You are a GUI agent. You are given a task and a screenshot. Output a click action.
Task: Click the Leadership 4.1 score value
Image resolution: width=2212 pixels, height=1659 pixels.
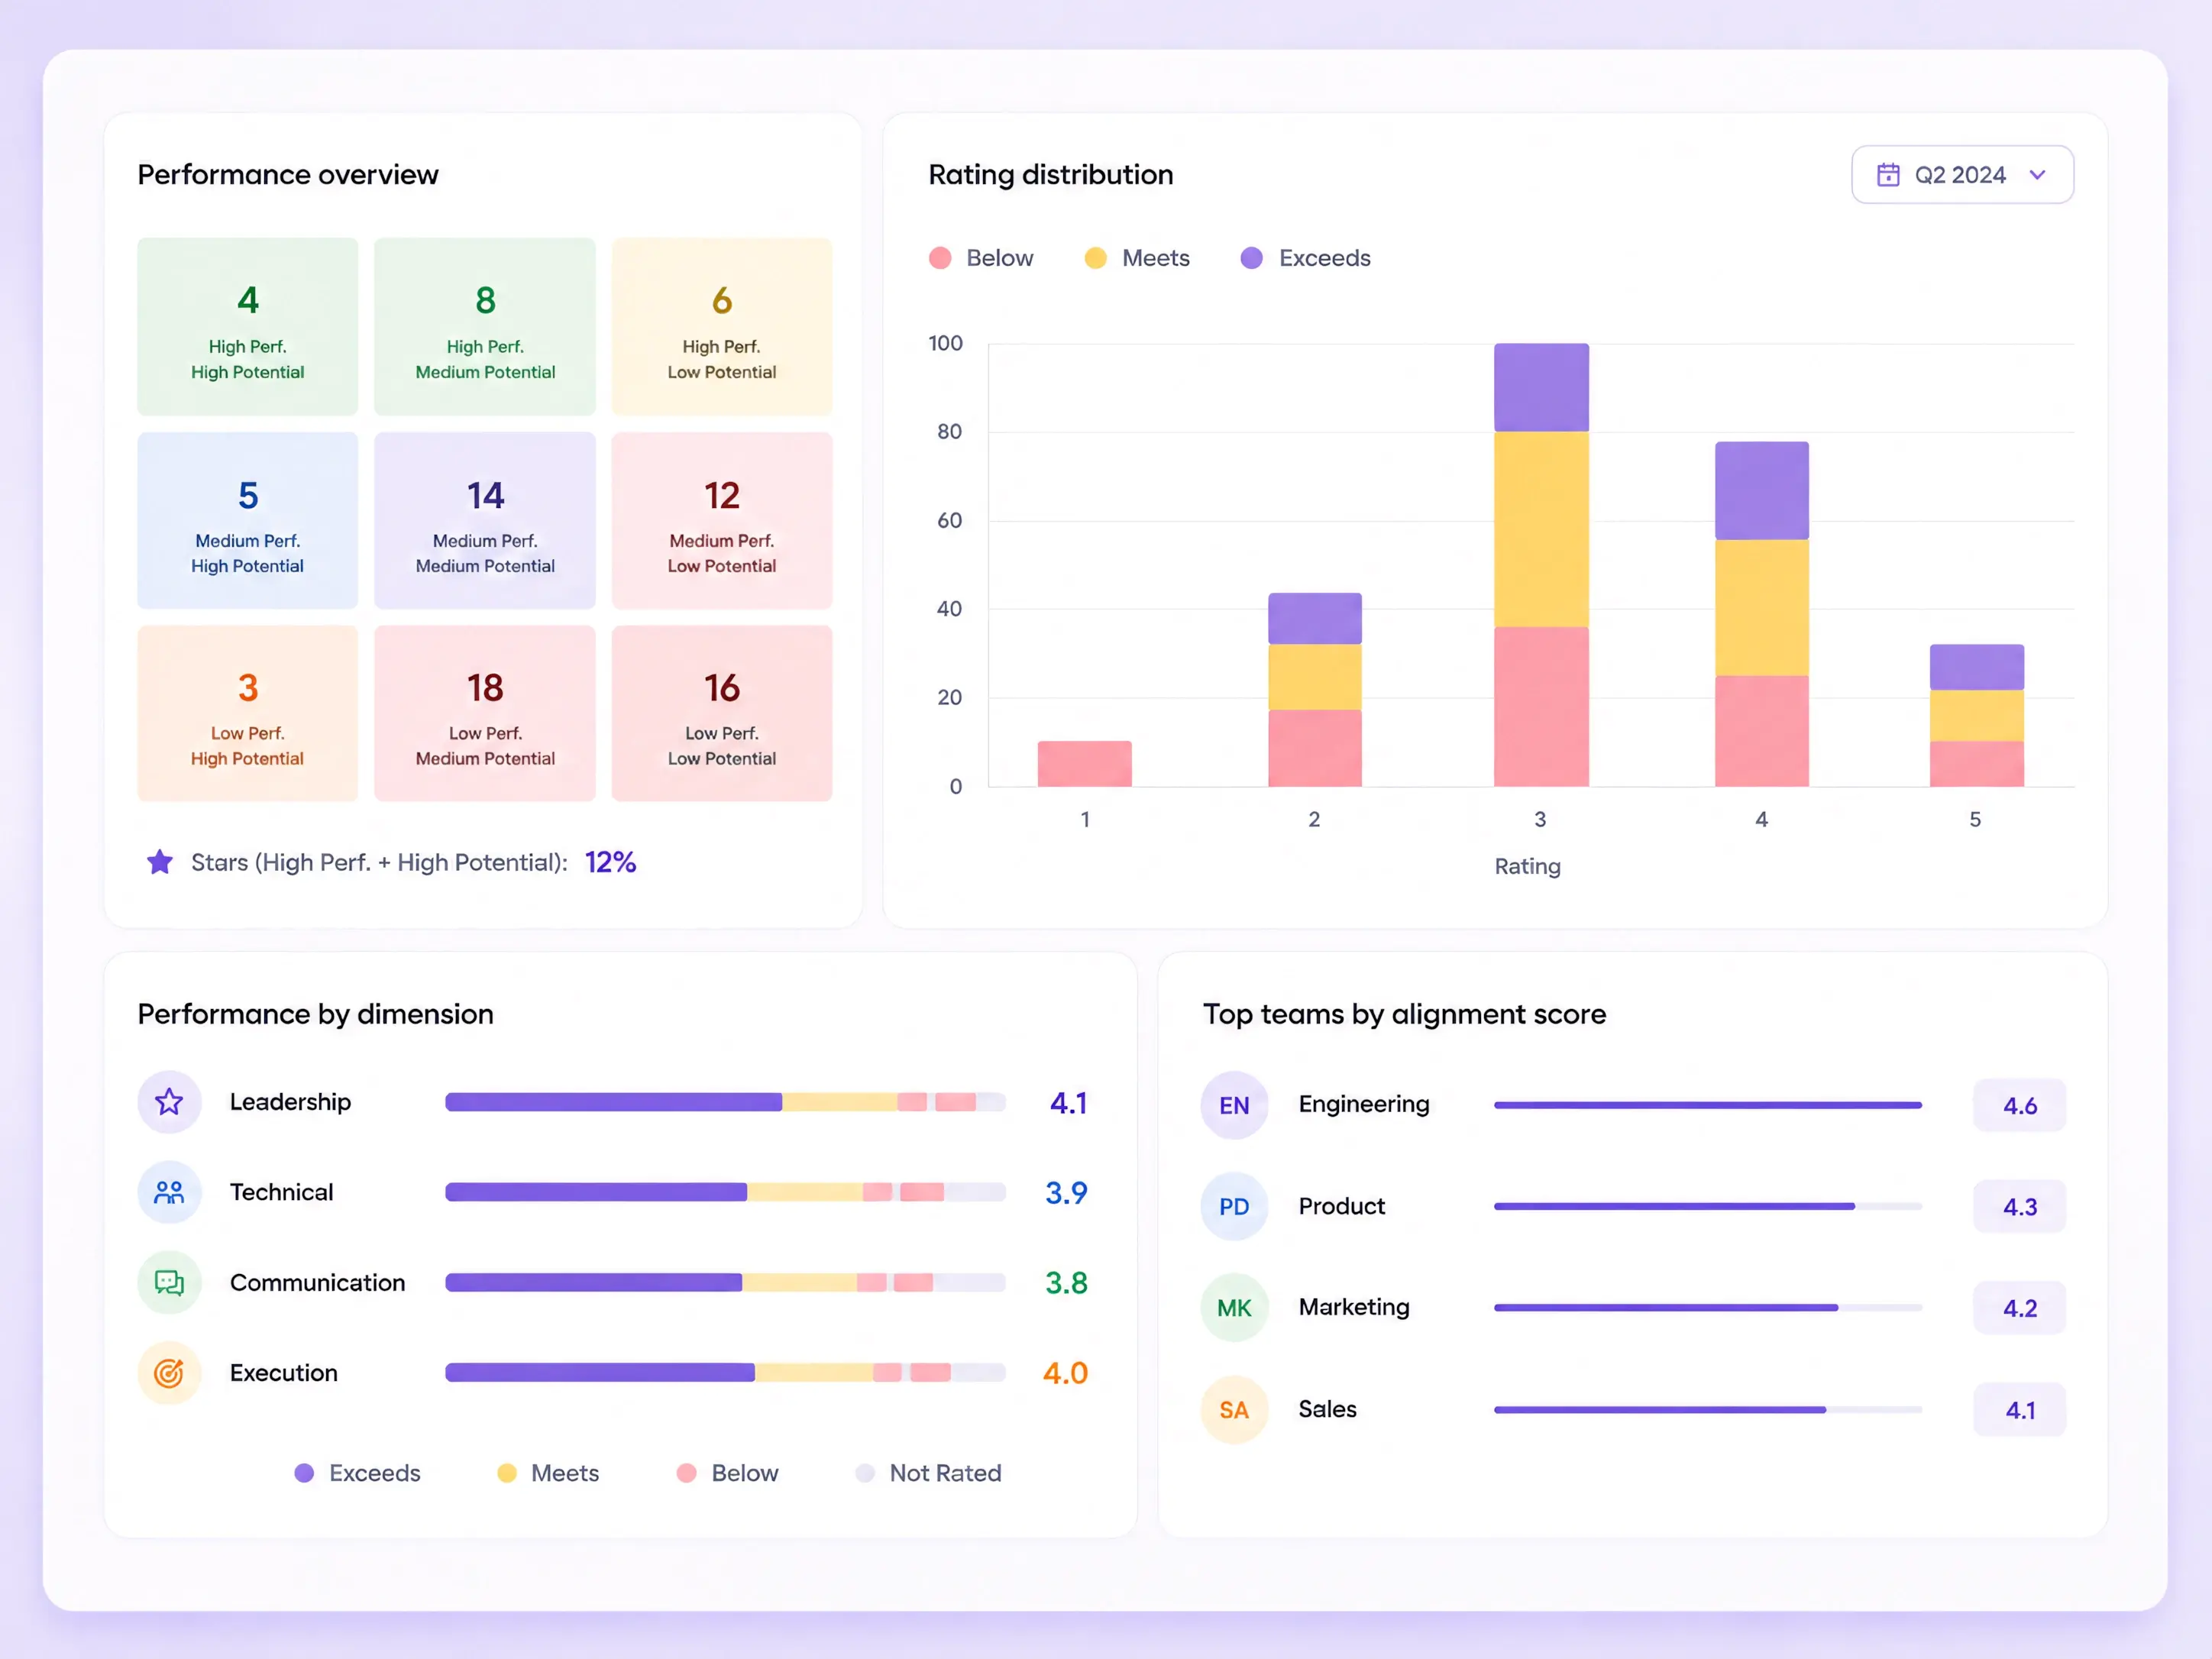(x=1068, y=1103)
